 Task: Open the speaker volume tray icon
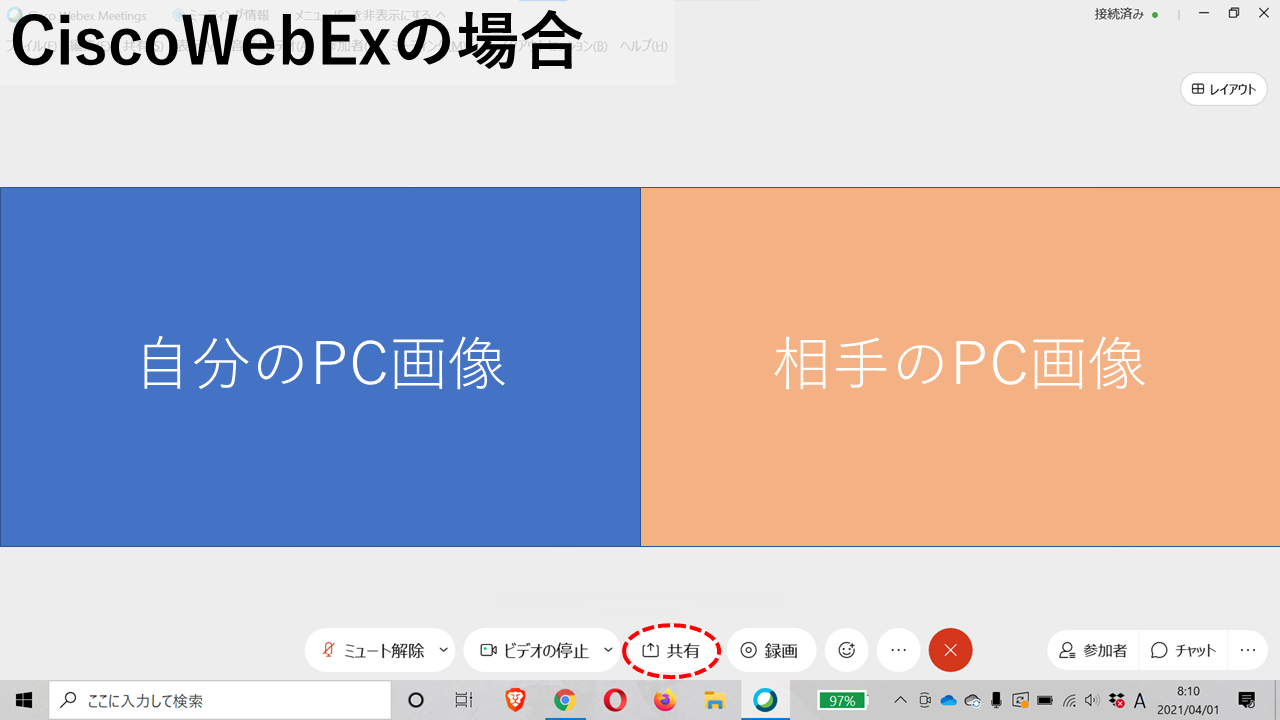1092,700
